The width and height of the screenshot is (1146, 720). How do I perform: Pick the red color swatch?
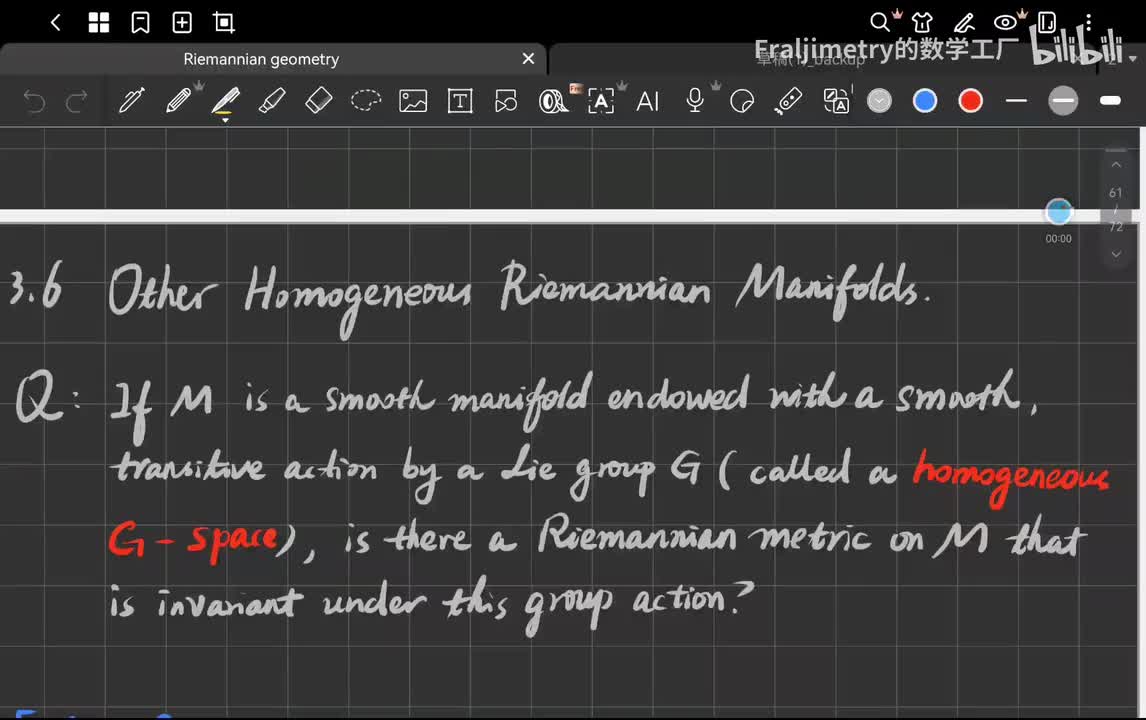[x=971, y=101]
